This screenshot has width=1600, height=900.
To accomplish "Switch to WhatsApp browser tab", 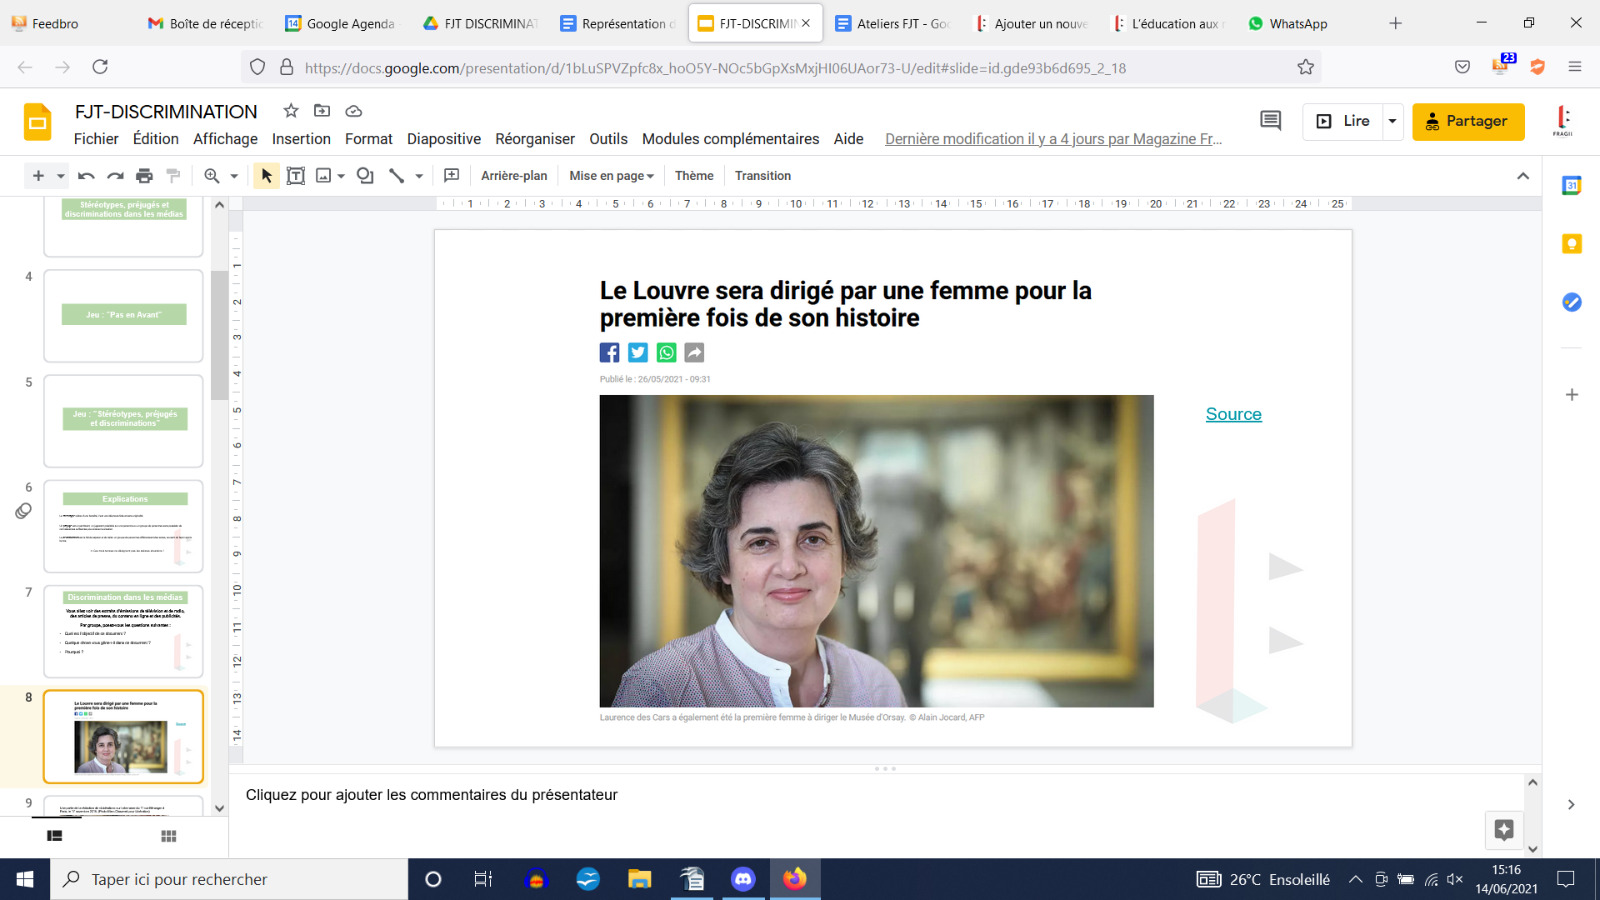I will 1288,23.
